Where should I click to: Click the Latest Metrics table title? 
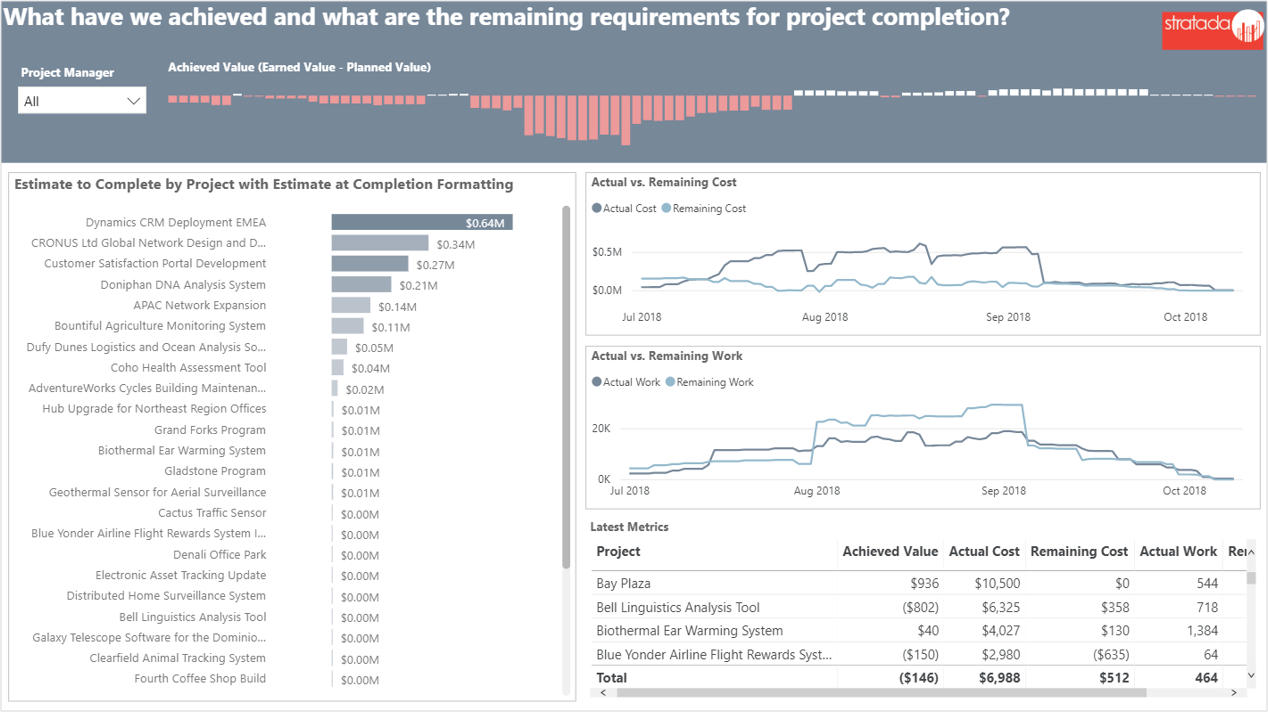pos(629,527)
